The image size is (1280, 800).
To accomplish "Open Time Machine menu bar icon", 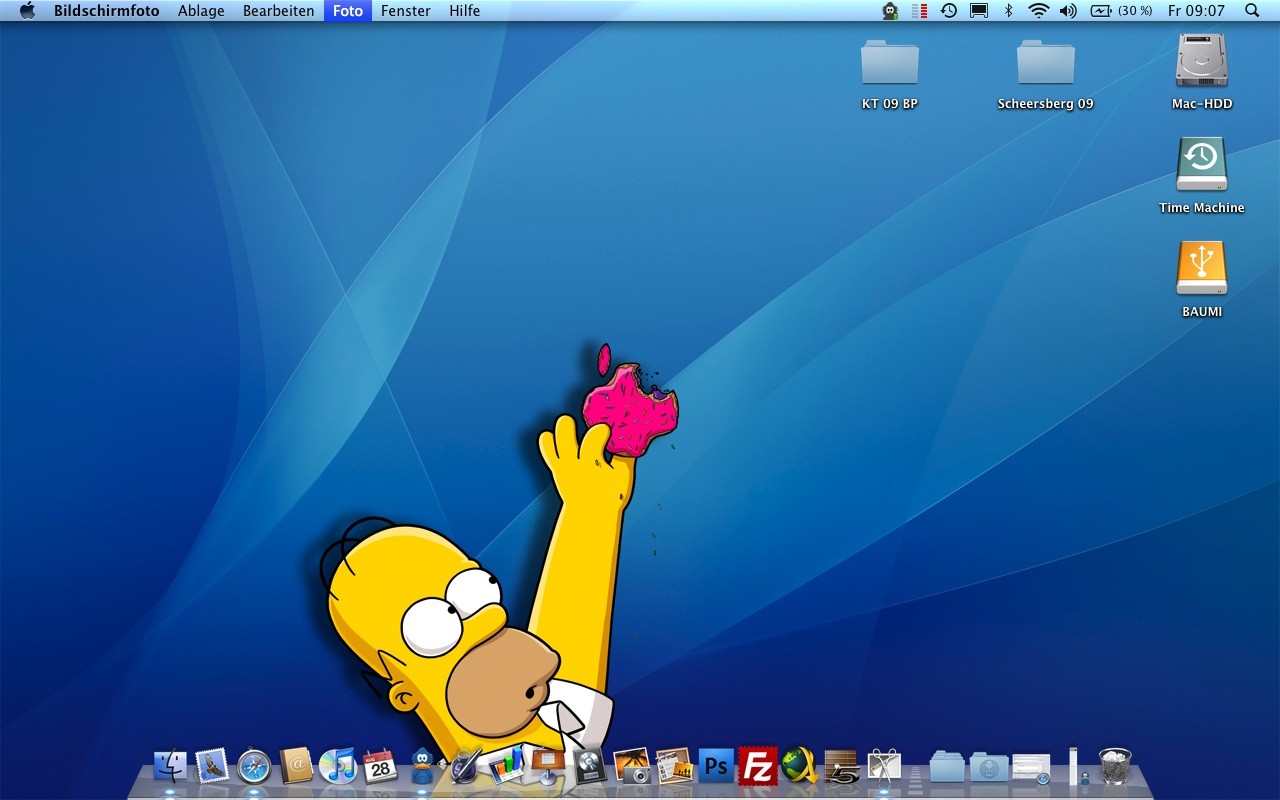I will (x=949, y=11).
